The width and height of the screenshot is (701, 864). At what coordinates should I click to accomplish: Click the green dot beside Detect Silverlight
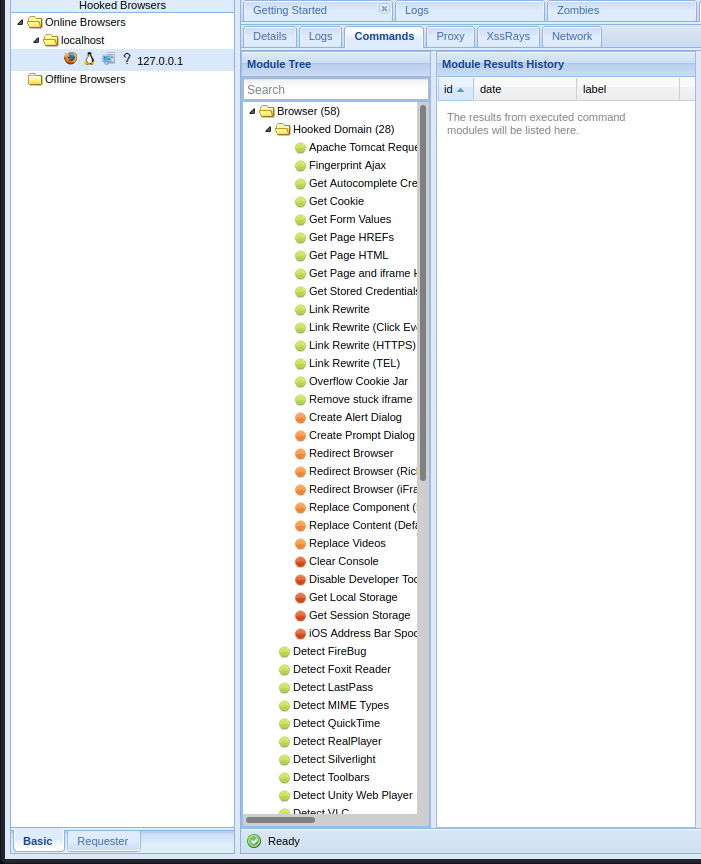284,760
